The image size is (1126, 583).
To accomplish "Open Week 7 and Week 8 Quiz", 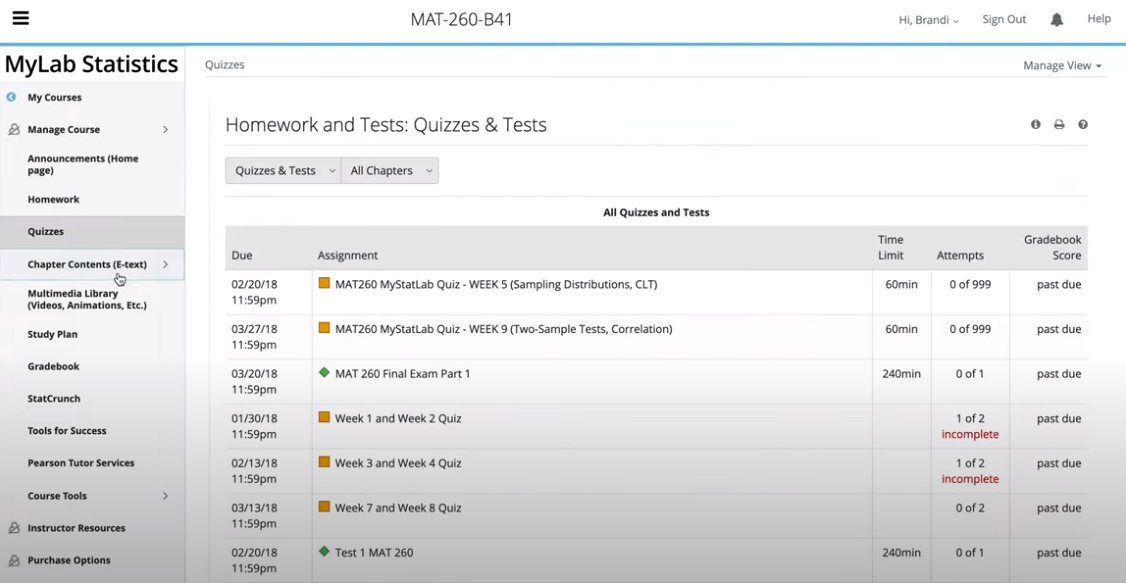I will 398,508.
